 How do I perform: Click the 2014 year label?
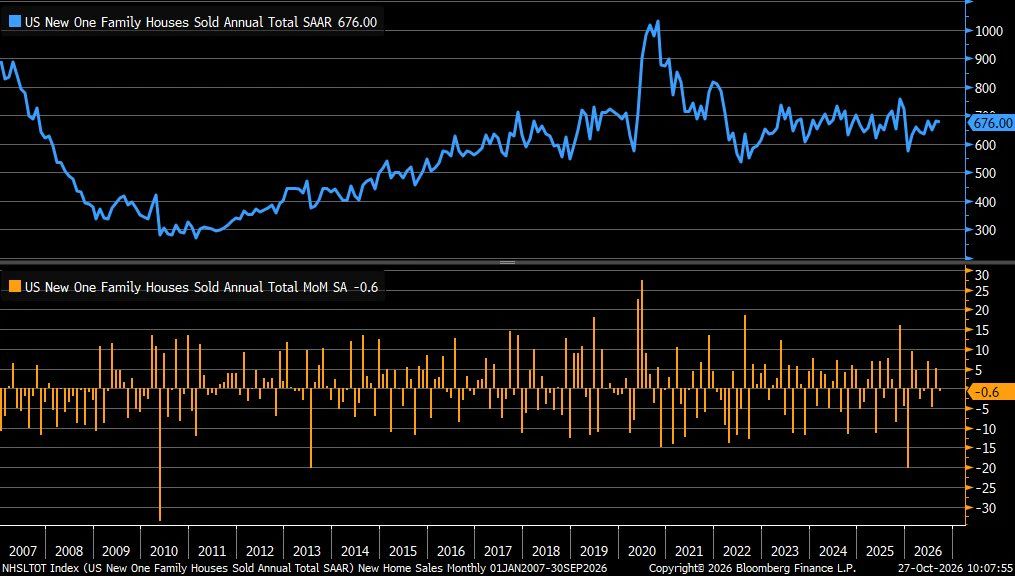(355, 551)
